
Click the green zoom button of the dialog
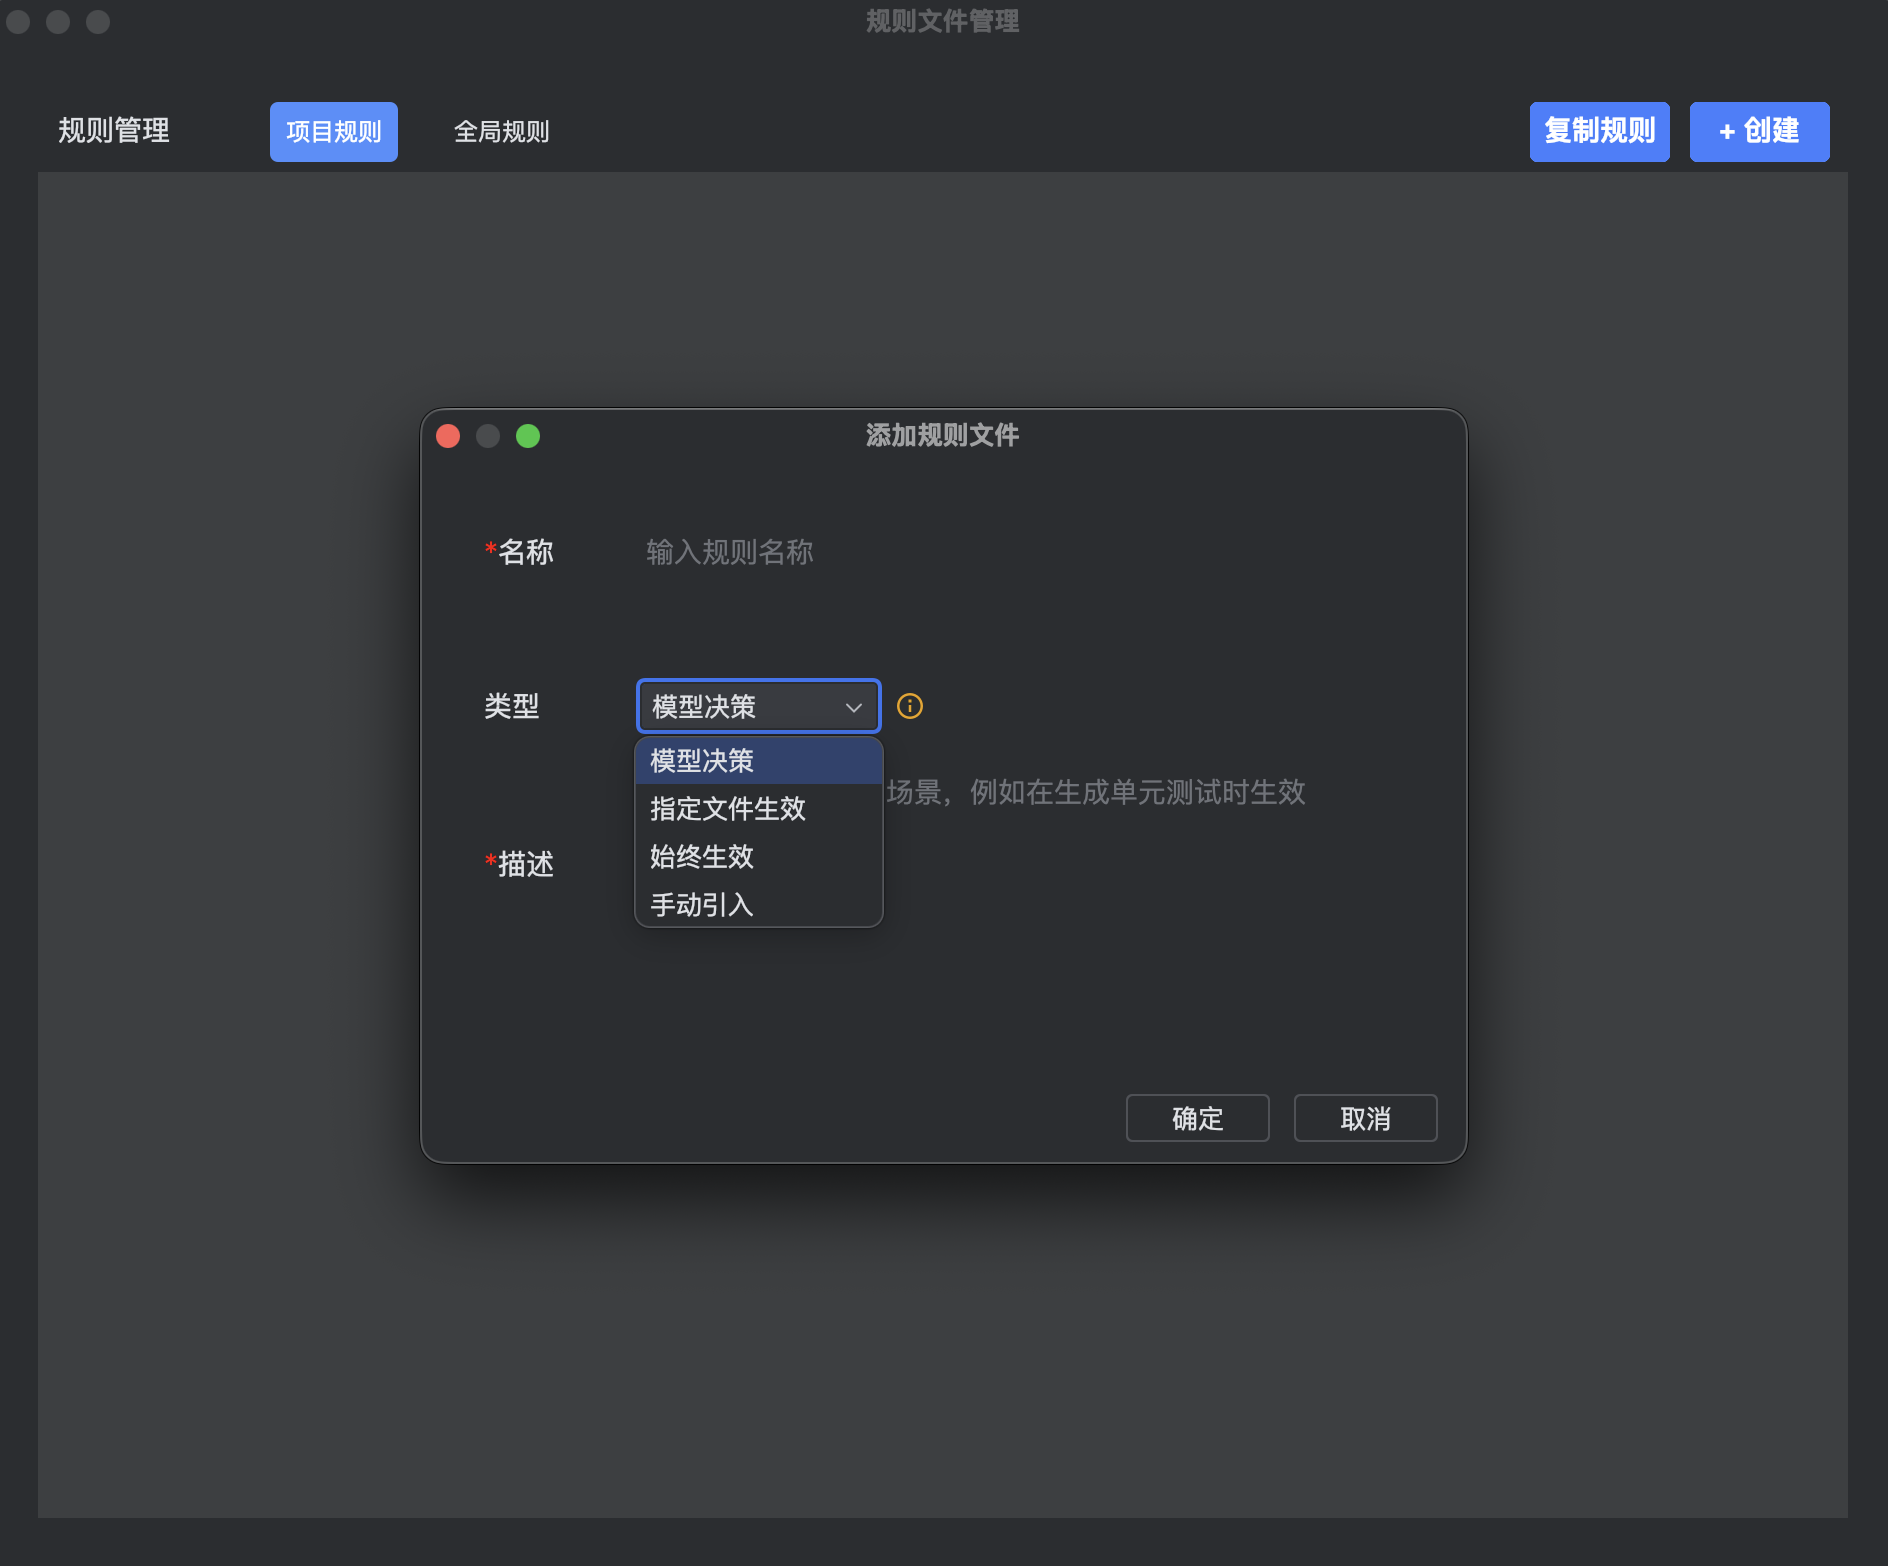coord(528,436)
